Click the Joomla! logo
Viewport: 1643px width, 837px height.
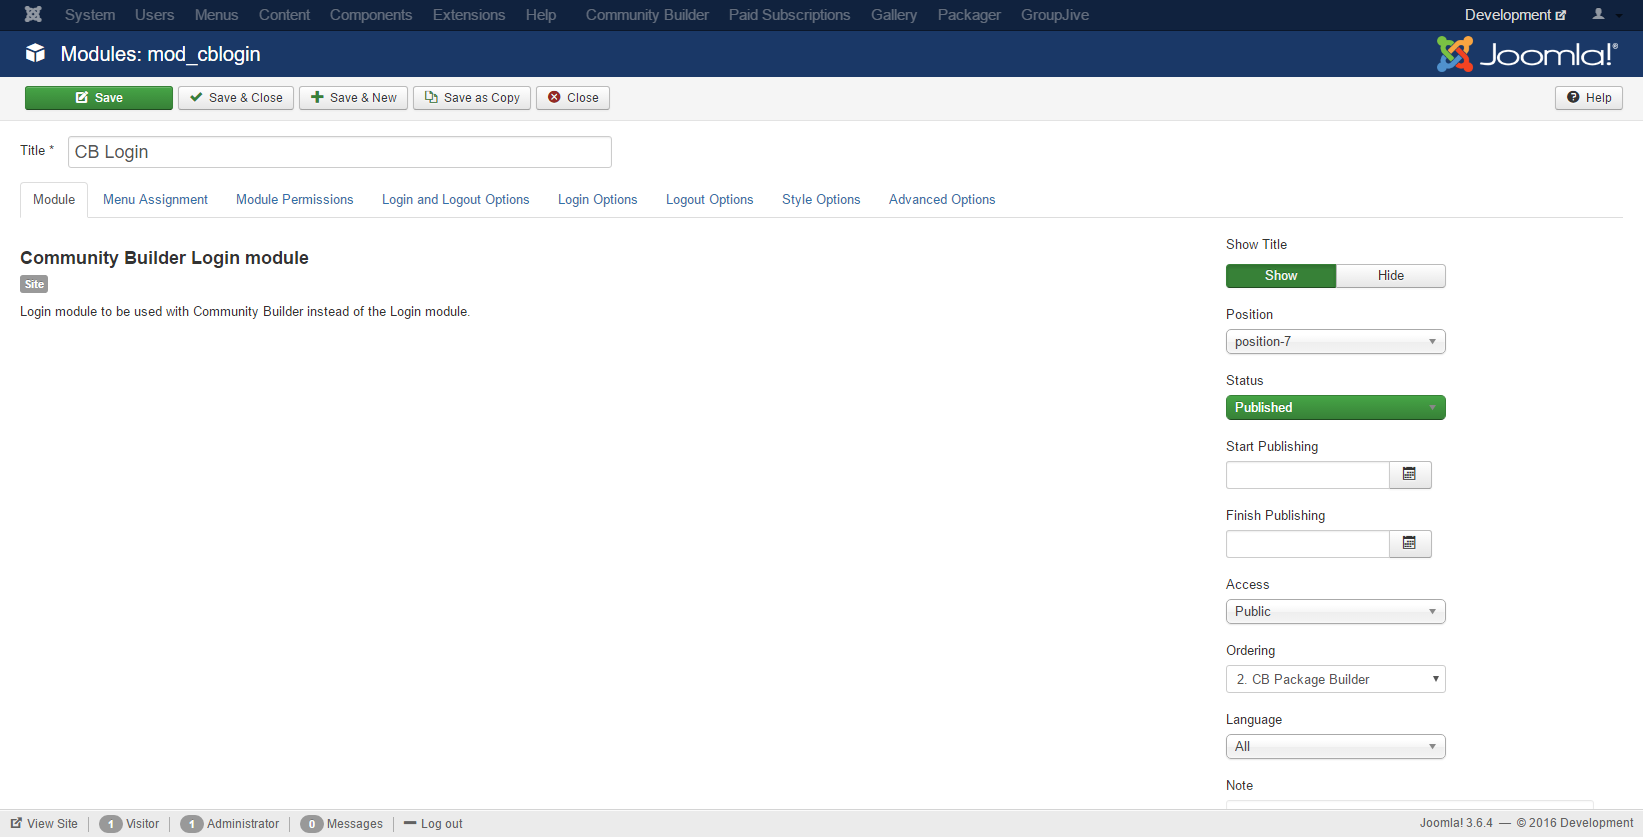[x=1527, y=54]
